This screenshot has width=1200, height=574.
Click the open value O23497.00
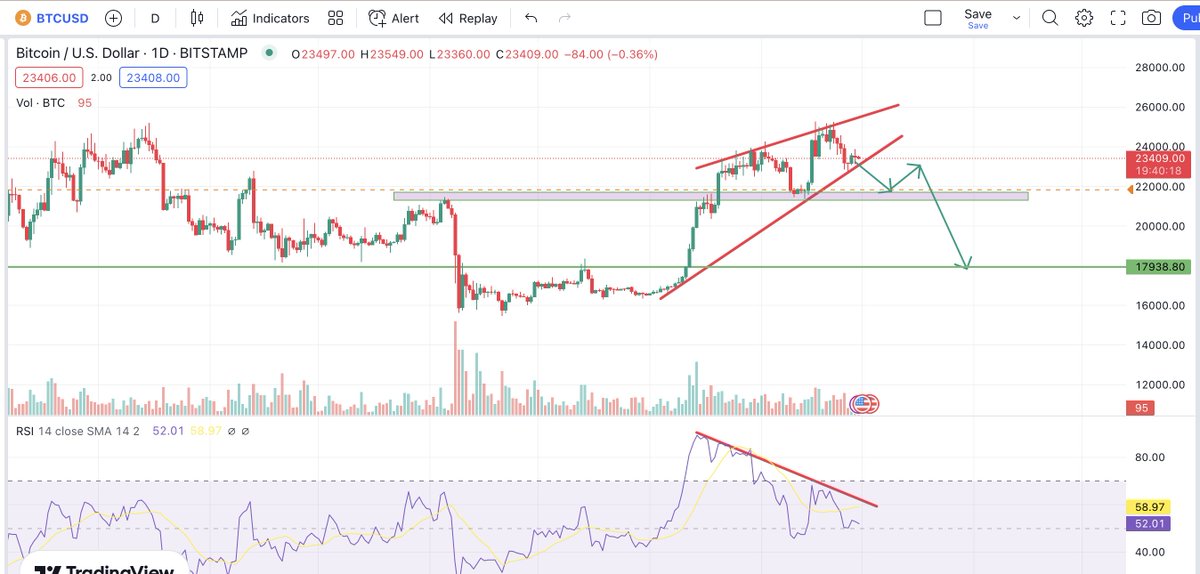(323, 55)
